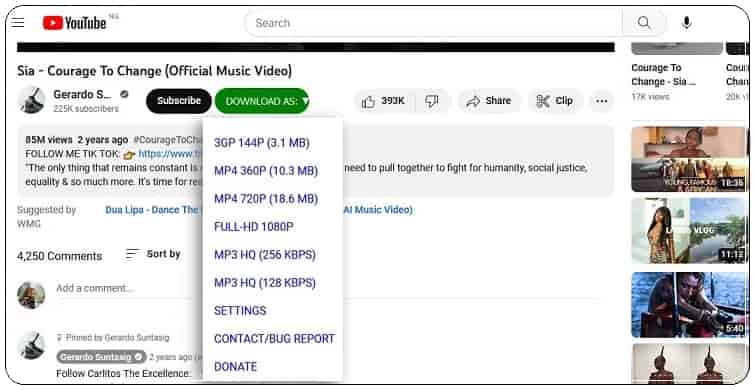Select FULL-HD 1080P download option
755x390 pixels.
pos(254,227)
